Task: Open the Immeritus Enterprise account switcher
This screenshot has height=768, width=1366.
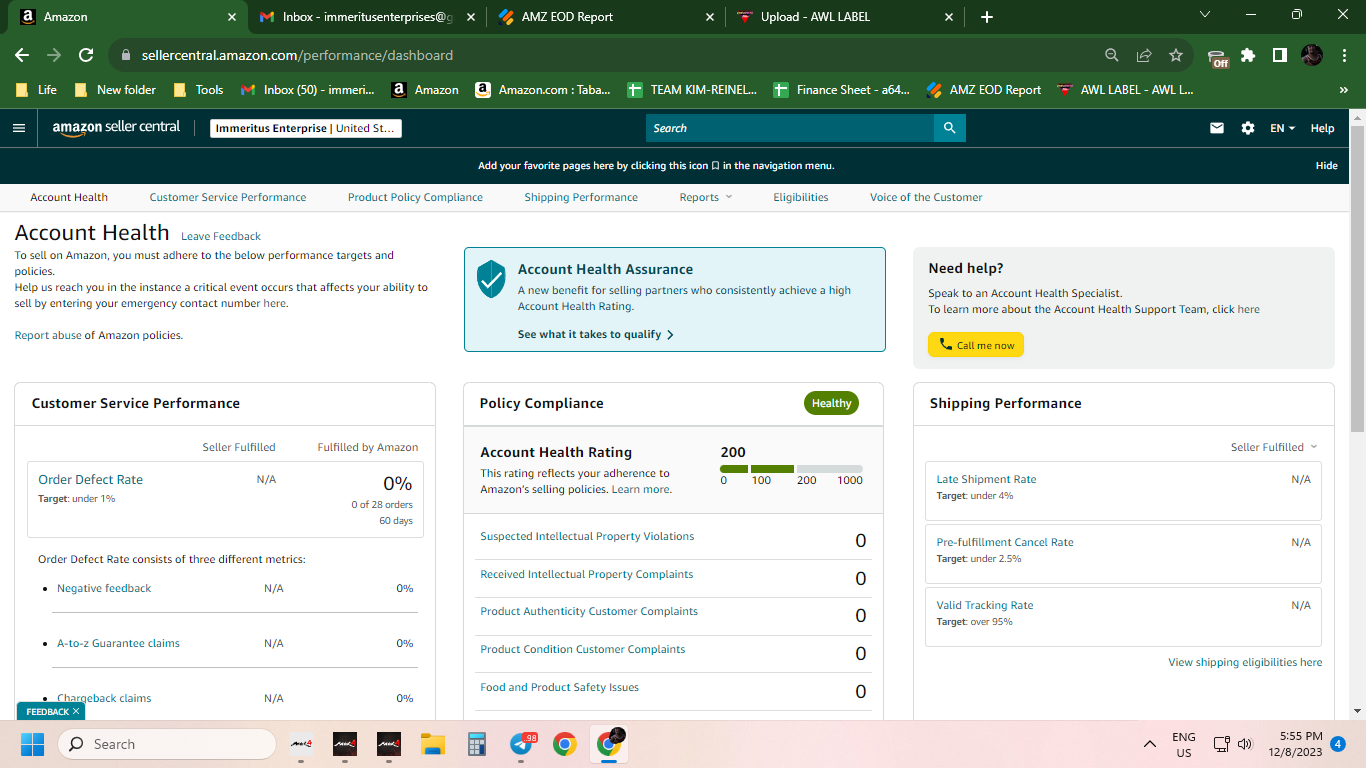Action: 306,128
